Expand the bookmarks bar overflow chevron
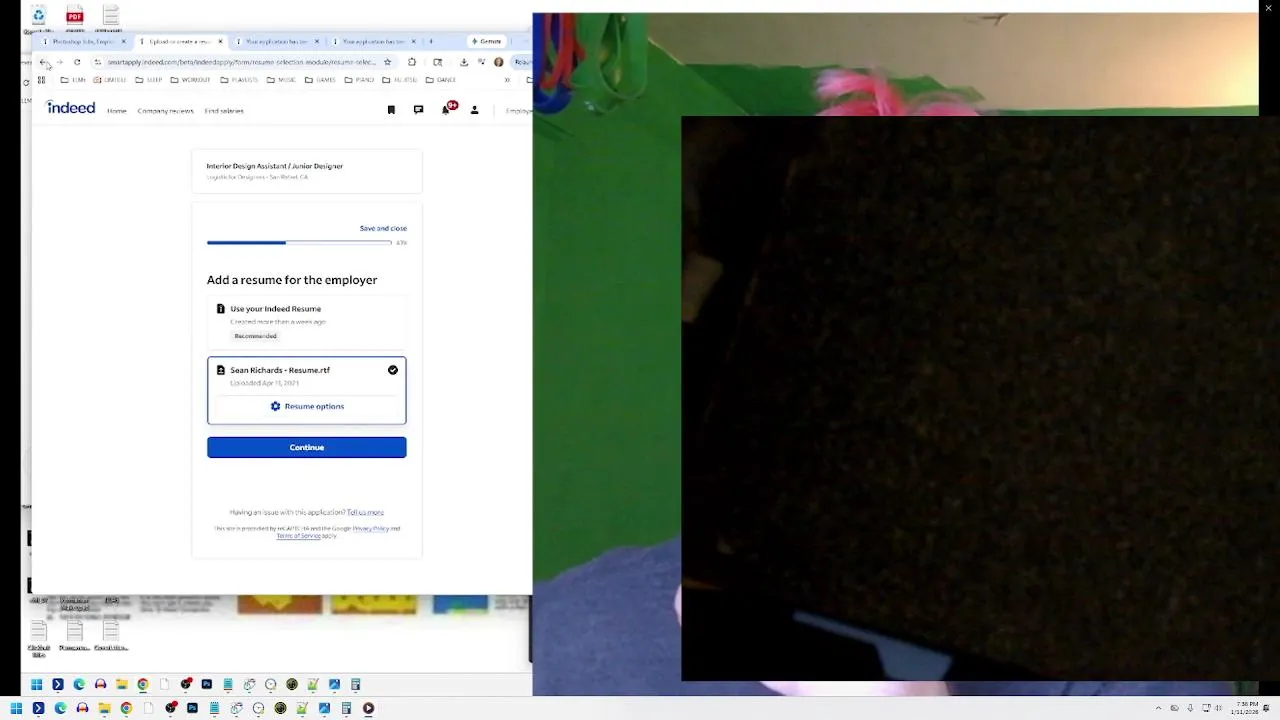This screenshot has width=1280, height=720. (x=507, y=80)
